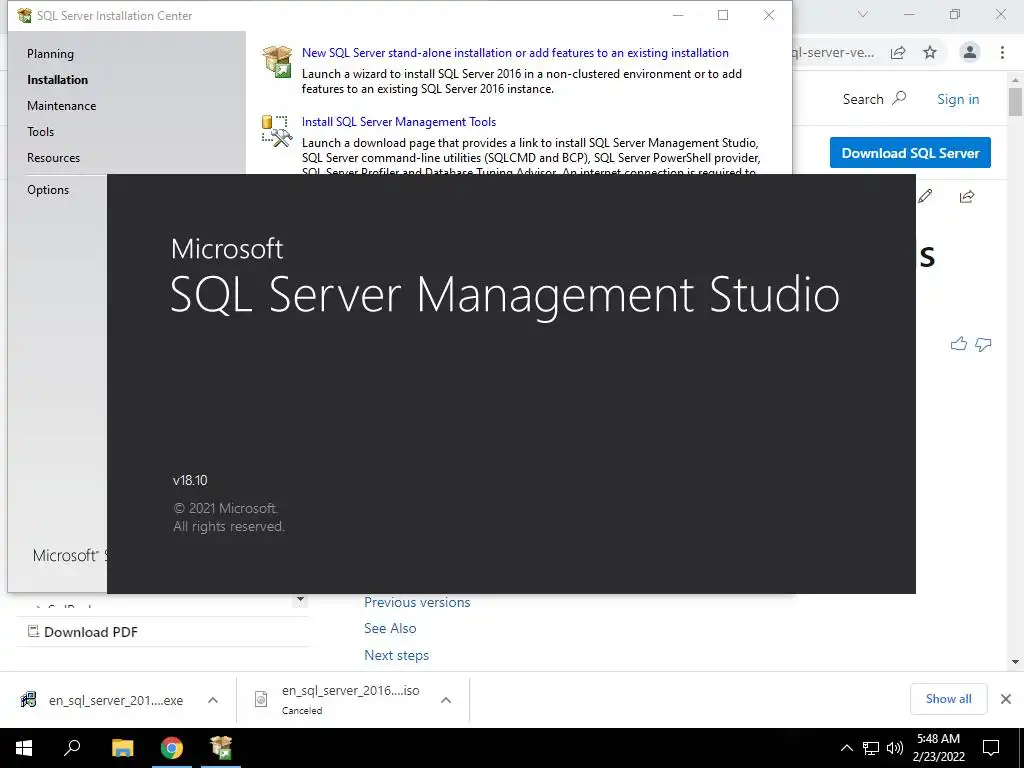Open Previous versions link
The image size is (1024, 768).
[417, 602]
